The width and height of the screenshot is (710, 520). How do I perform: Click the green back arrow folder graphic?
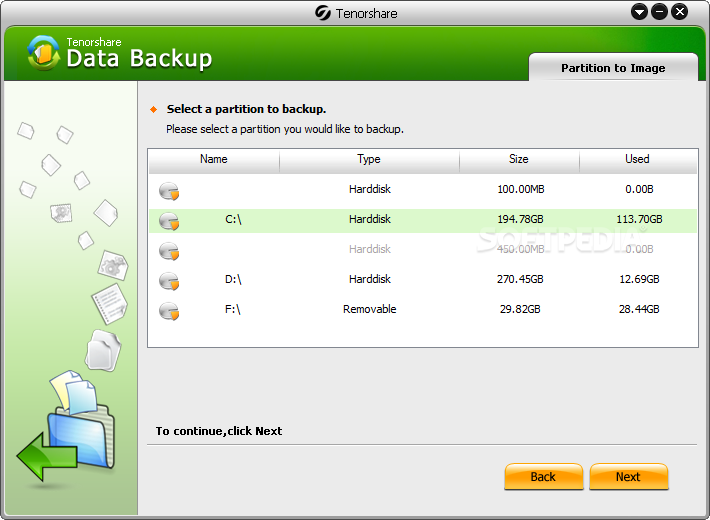coord(66,426)
